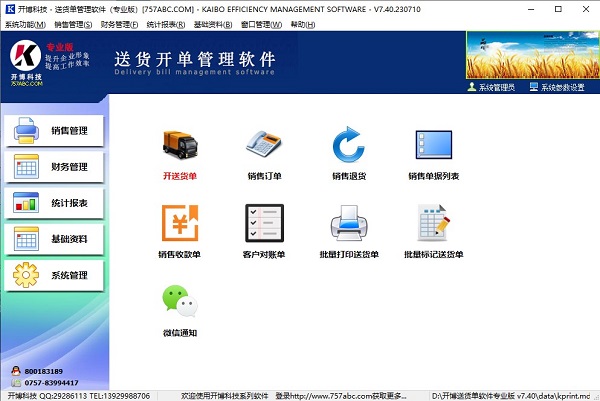Click the status bar database path kprint.mdb

click(511, 396)
